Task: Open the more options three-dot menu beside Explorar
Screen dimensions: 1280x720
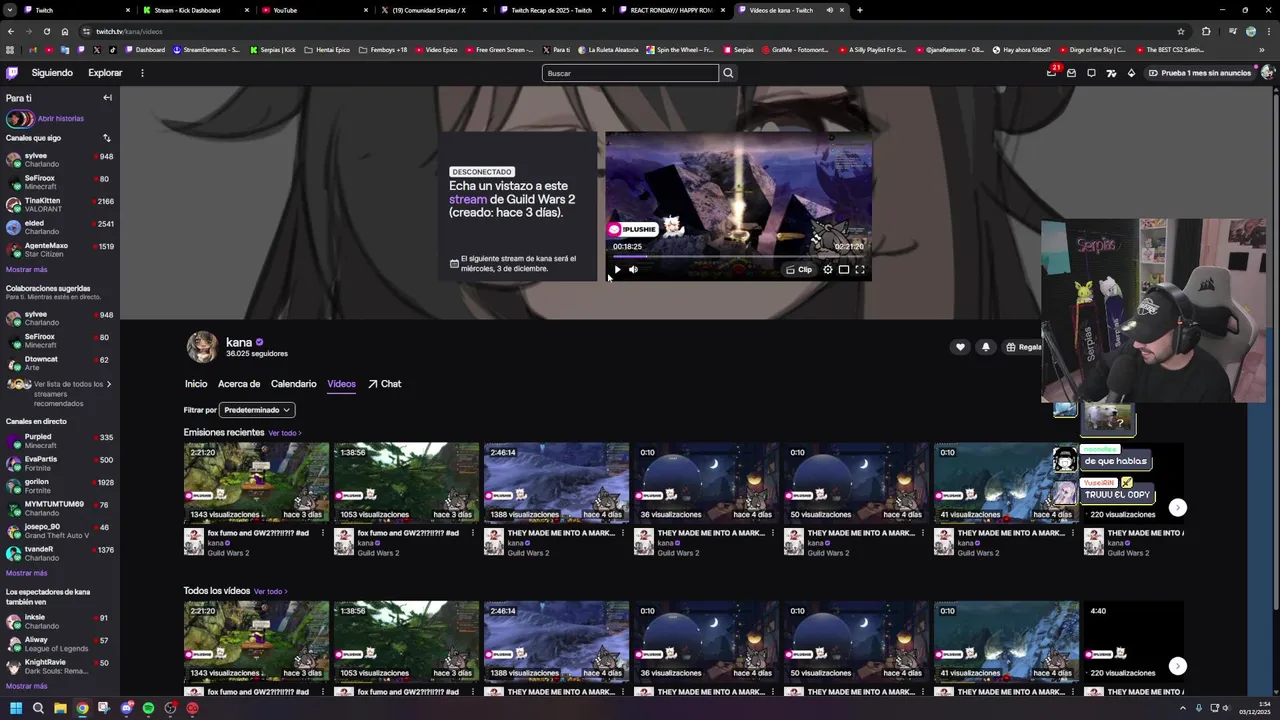Action: tap(142, 73)
